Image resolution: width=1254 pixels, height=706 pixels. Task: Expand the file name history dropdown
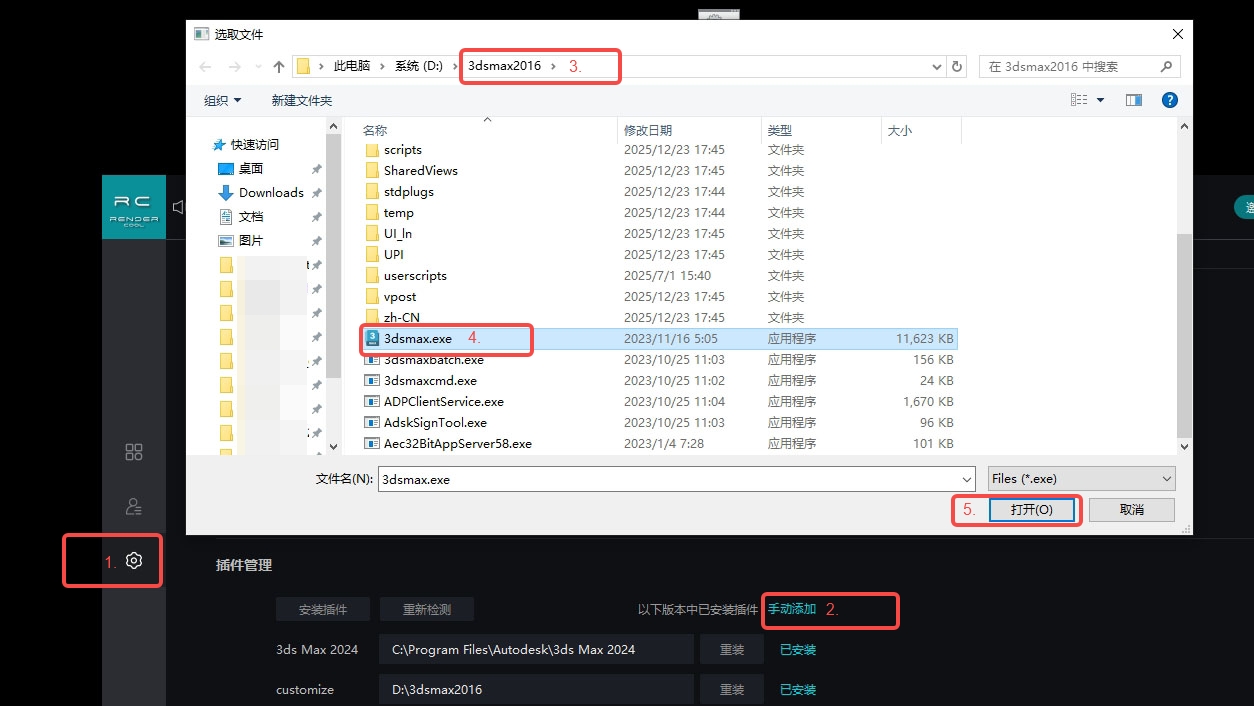(965, 479)
